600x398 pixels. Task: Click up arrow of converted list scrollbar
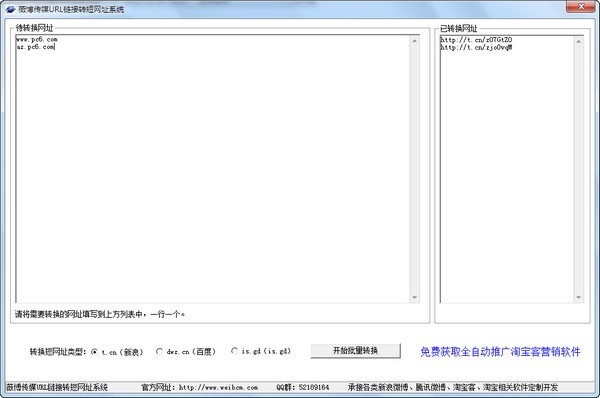579,41
